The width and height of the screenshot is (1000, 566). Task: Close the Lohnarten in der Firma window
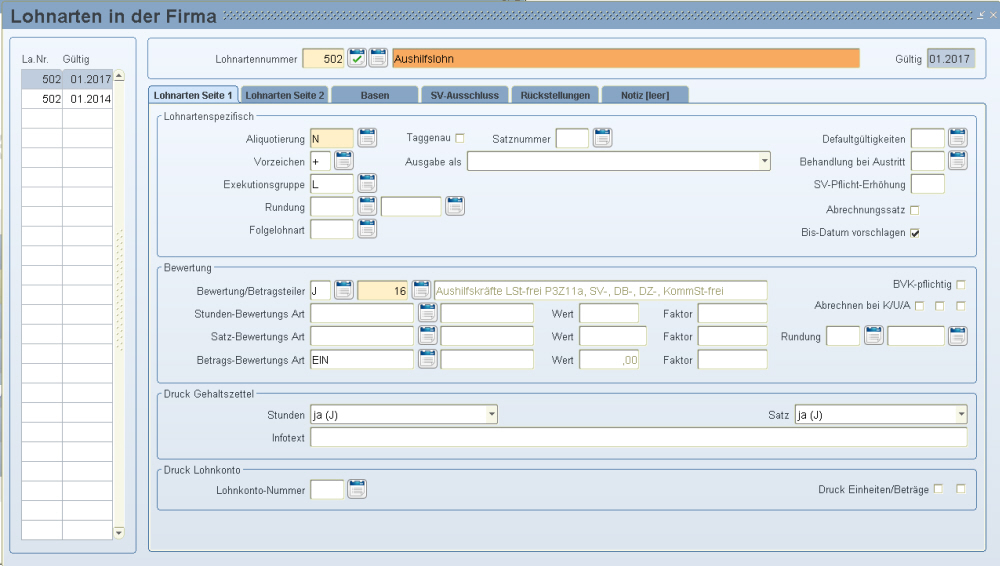[993, 15]
